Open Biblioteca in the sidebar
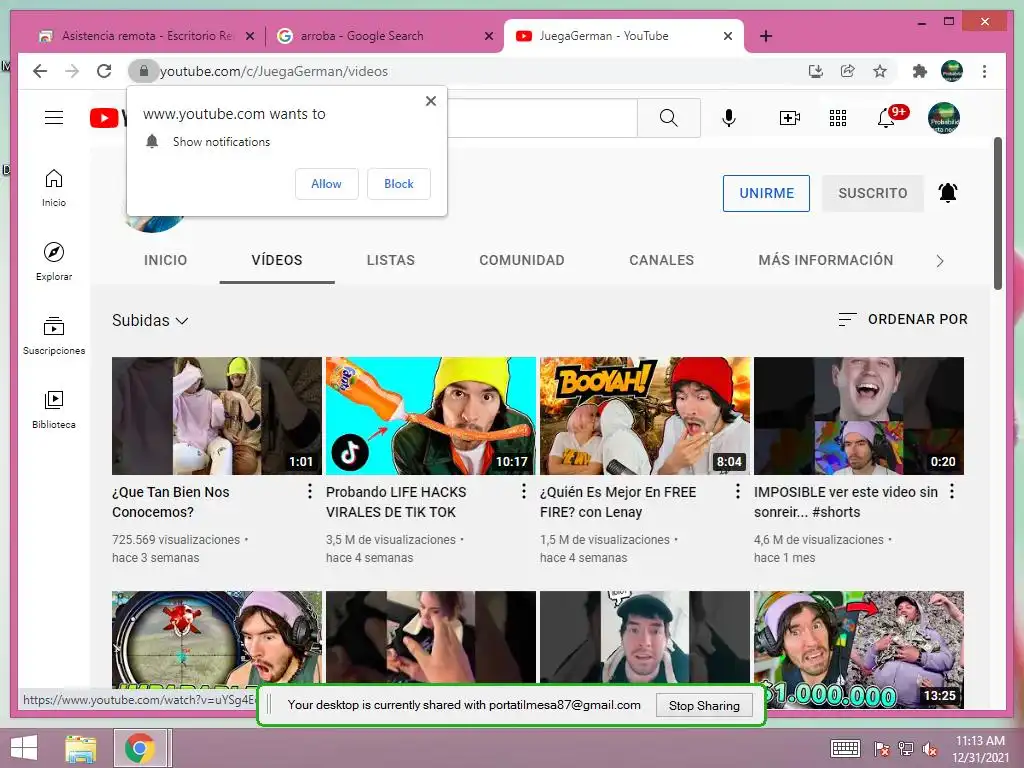 54,409
